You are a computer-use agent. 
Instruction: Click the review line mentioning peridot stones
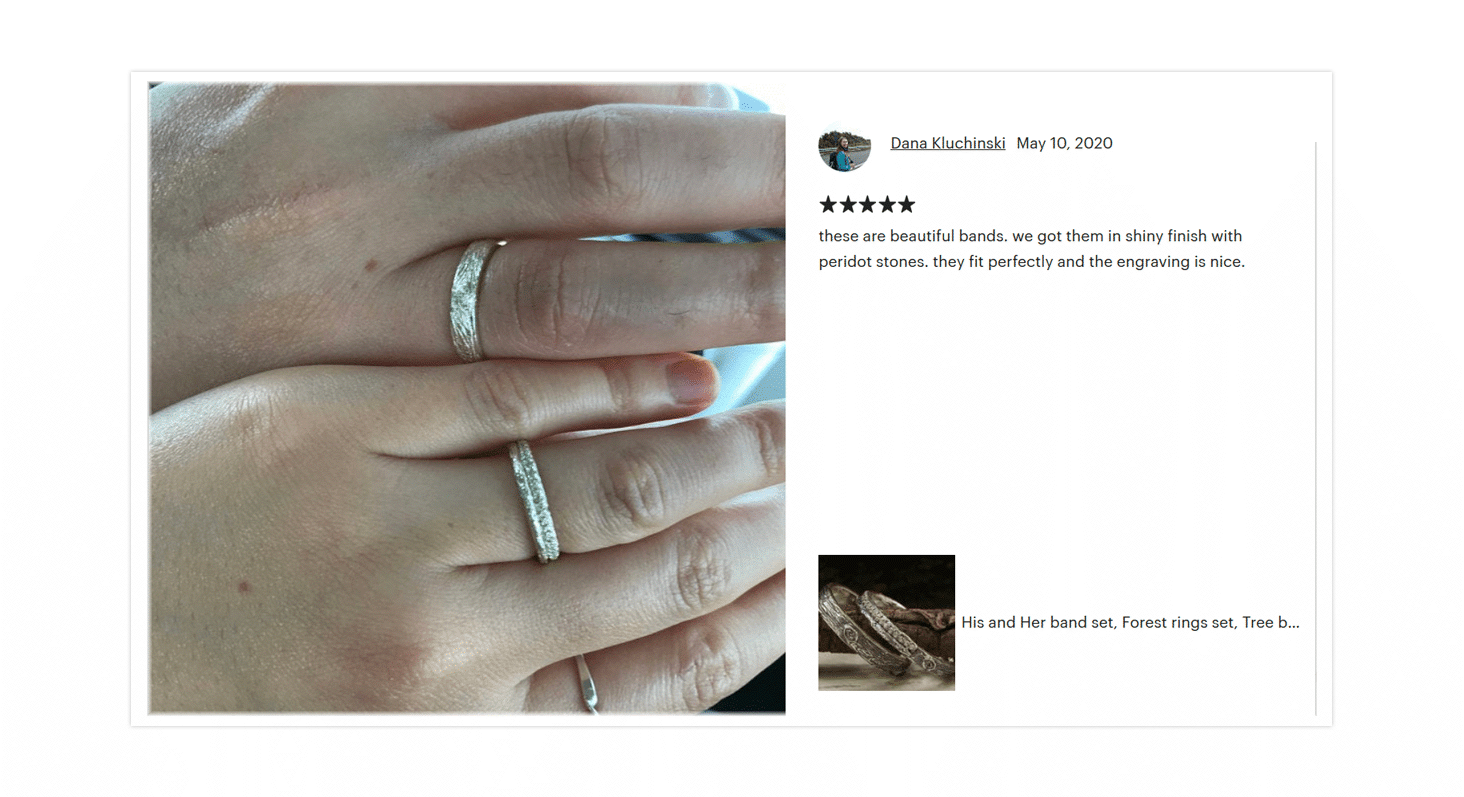pyautogui.click(x=1031, y=262)
